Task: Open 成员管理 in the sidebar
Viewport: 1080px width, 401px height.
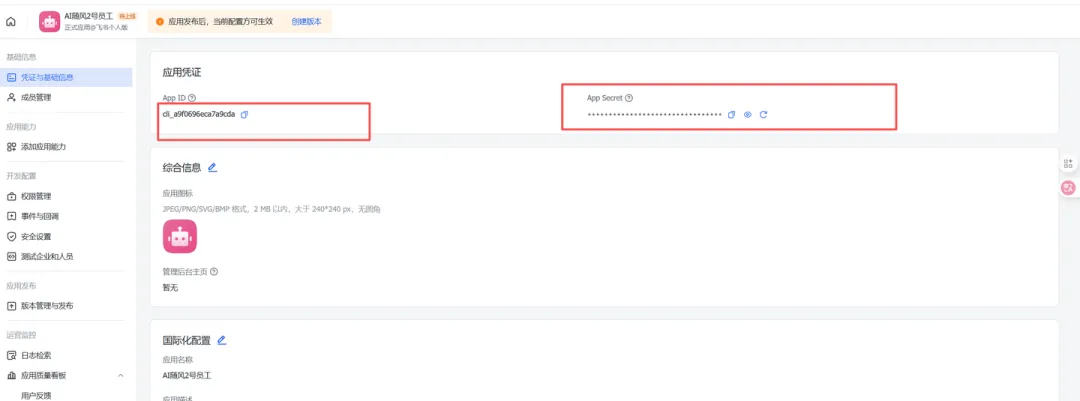Action: click(x=36, y=97)
